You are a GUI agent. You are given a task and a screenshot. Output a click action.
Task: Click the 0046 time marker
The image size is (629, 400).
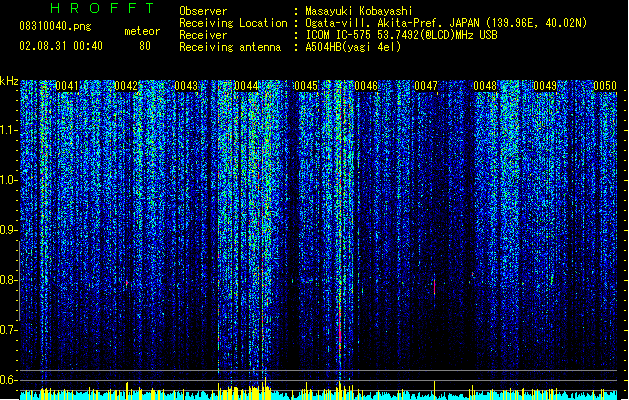366,86
